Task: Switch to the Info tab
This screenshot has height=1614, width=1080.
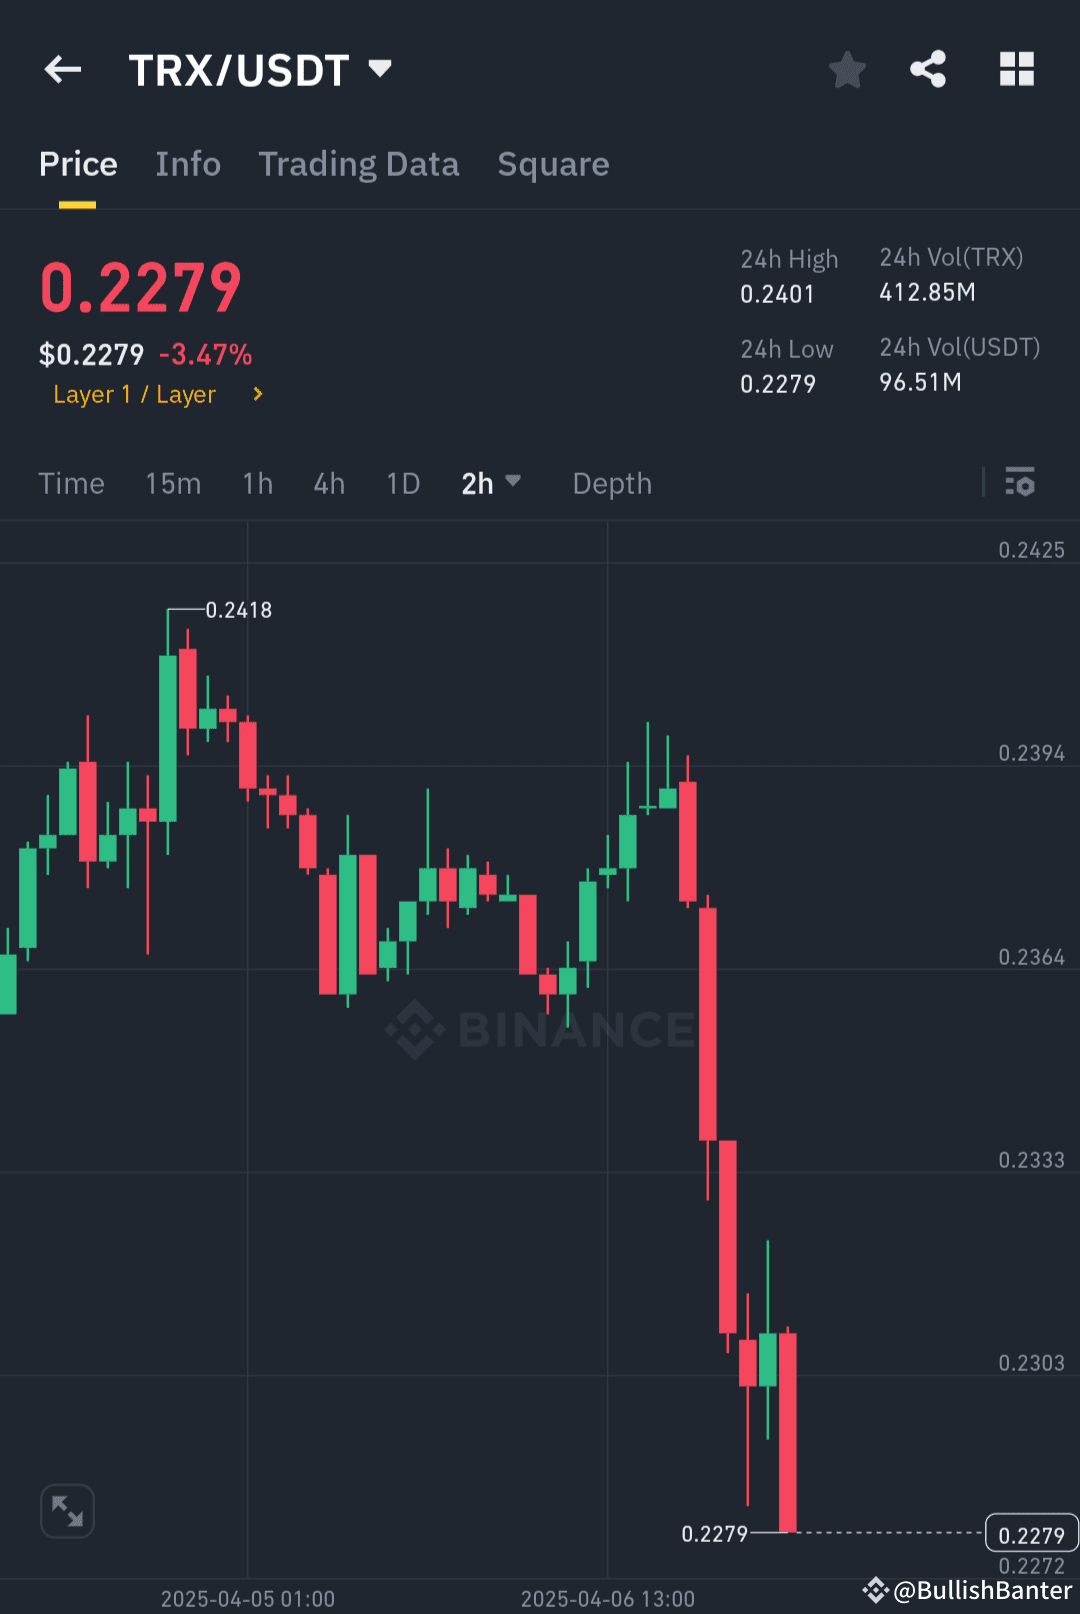Action: coord(188,163)
